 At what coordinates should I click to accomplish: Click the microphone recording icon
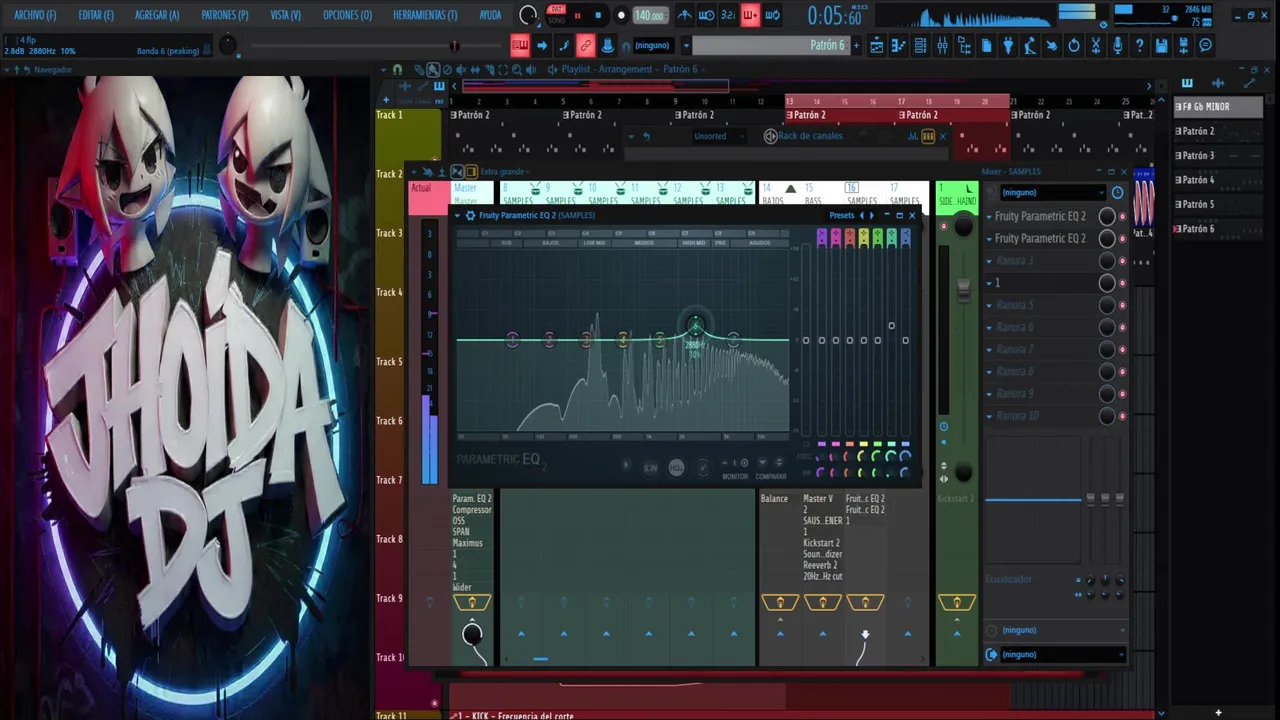tap(1118, 45)
